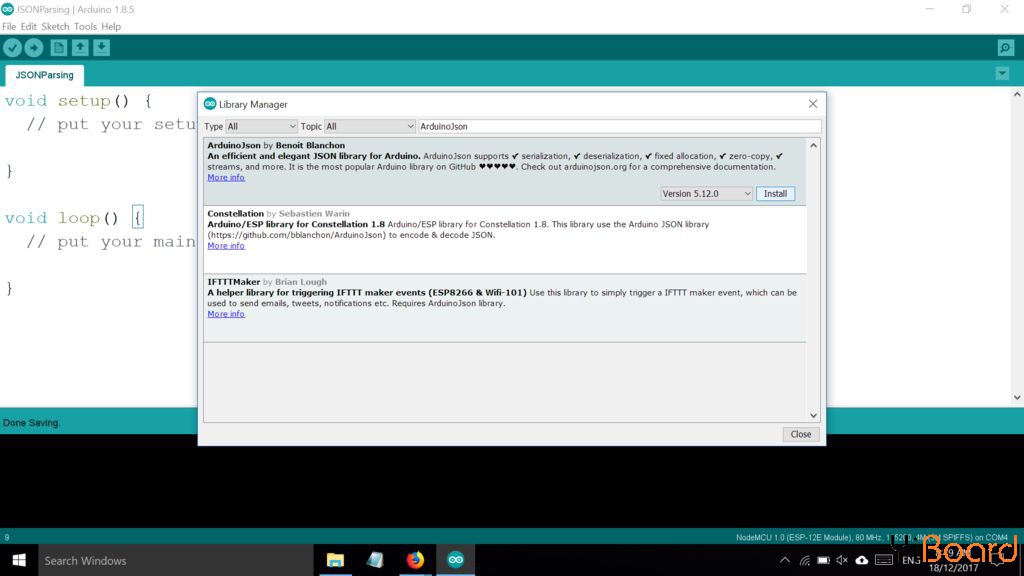Click the battery tray icon
1024x576 pixels.
point(824,560)
